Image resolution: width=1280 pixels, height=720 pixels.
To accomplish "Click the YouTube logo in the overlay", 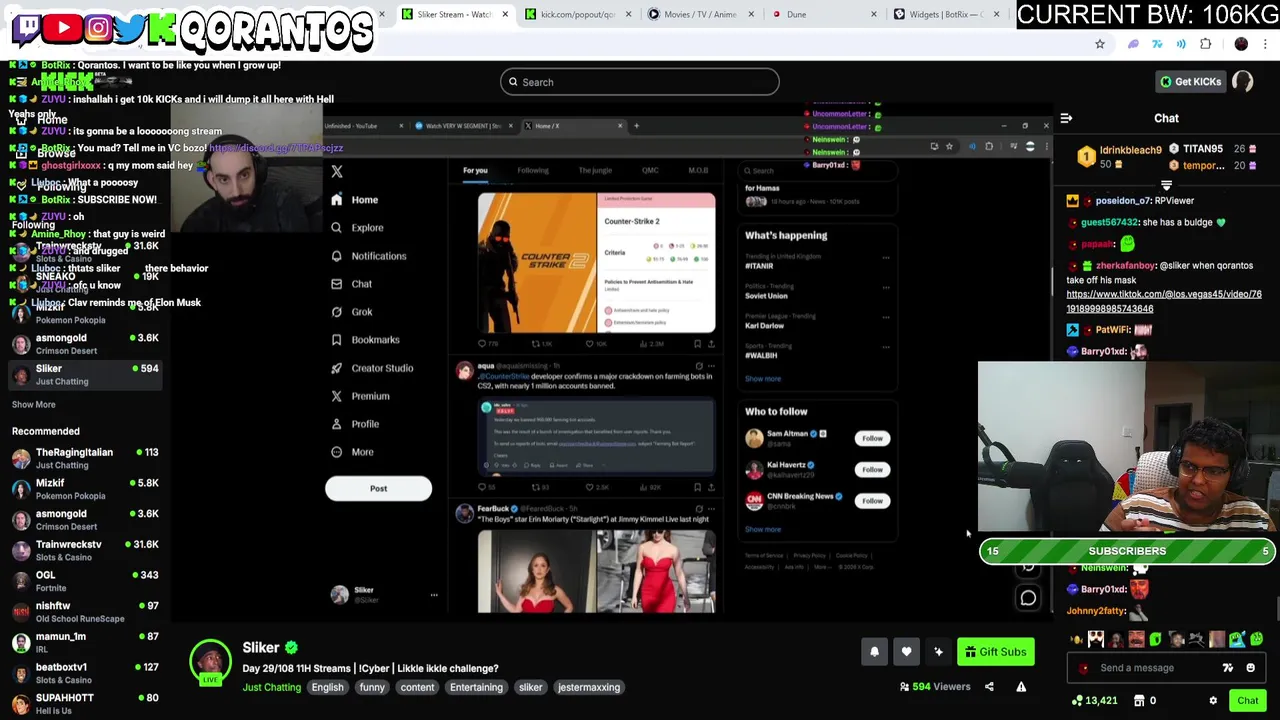I will point(63,28).
